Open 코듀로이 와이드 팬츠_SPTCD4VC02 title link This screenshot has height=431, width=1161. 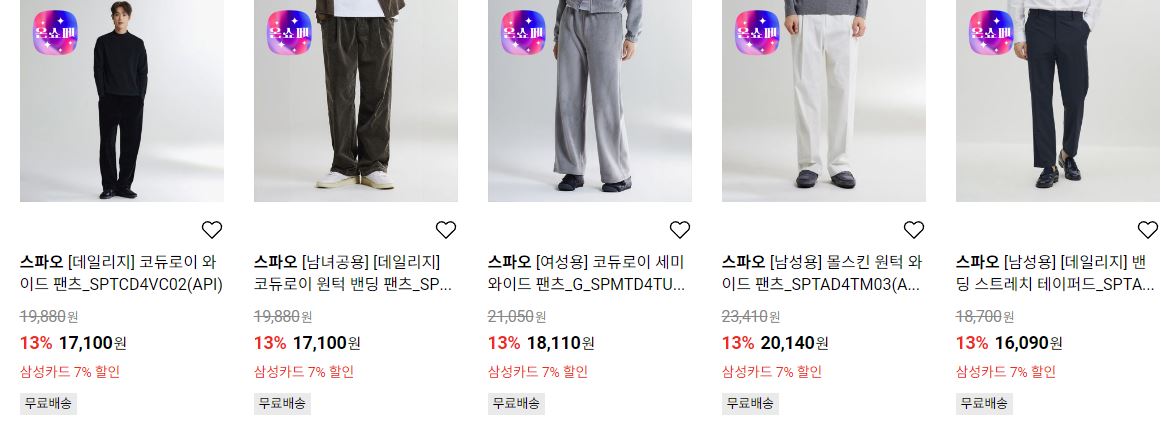(121, 273)
